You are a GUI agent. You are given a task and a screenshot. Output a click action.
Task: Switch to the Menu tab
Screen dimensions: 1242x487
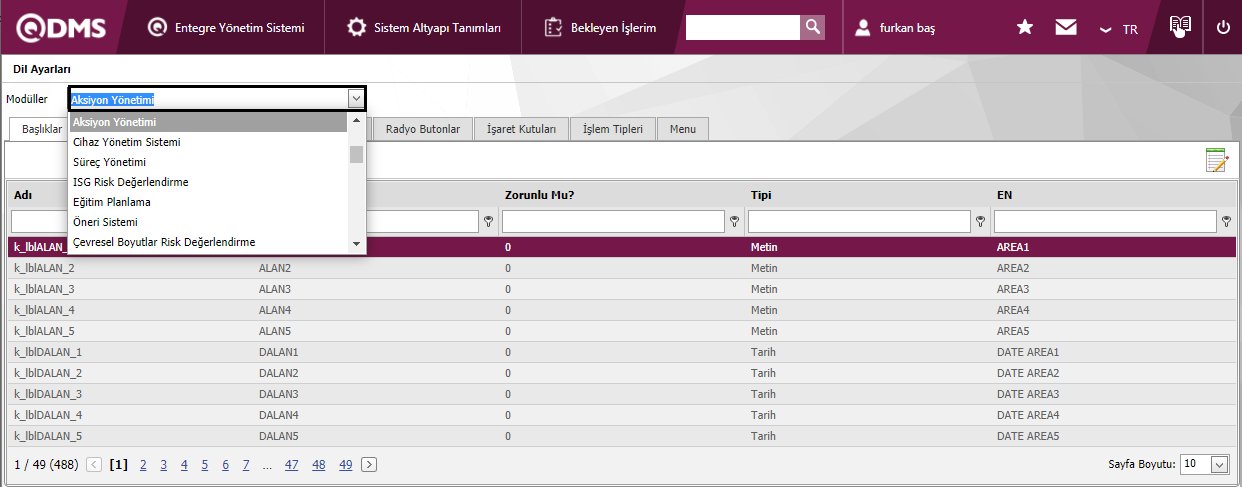coord(683,129)
